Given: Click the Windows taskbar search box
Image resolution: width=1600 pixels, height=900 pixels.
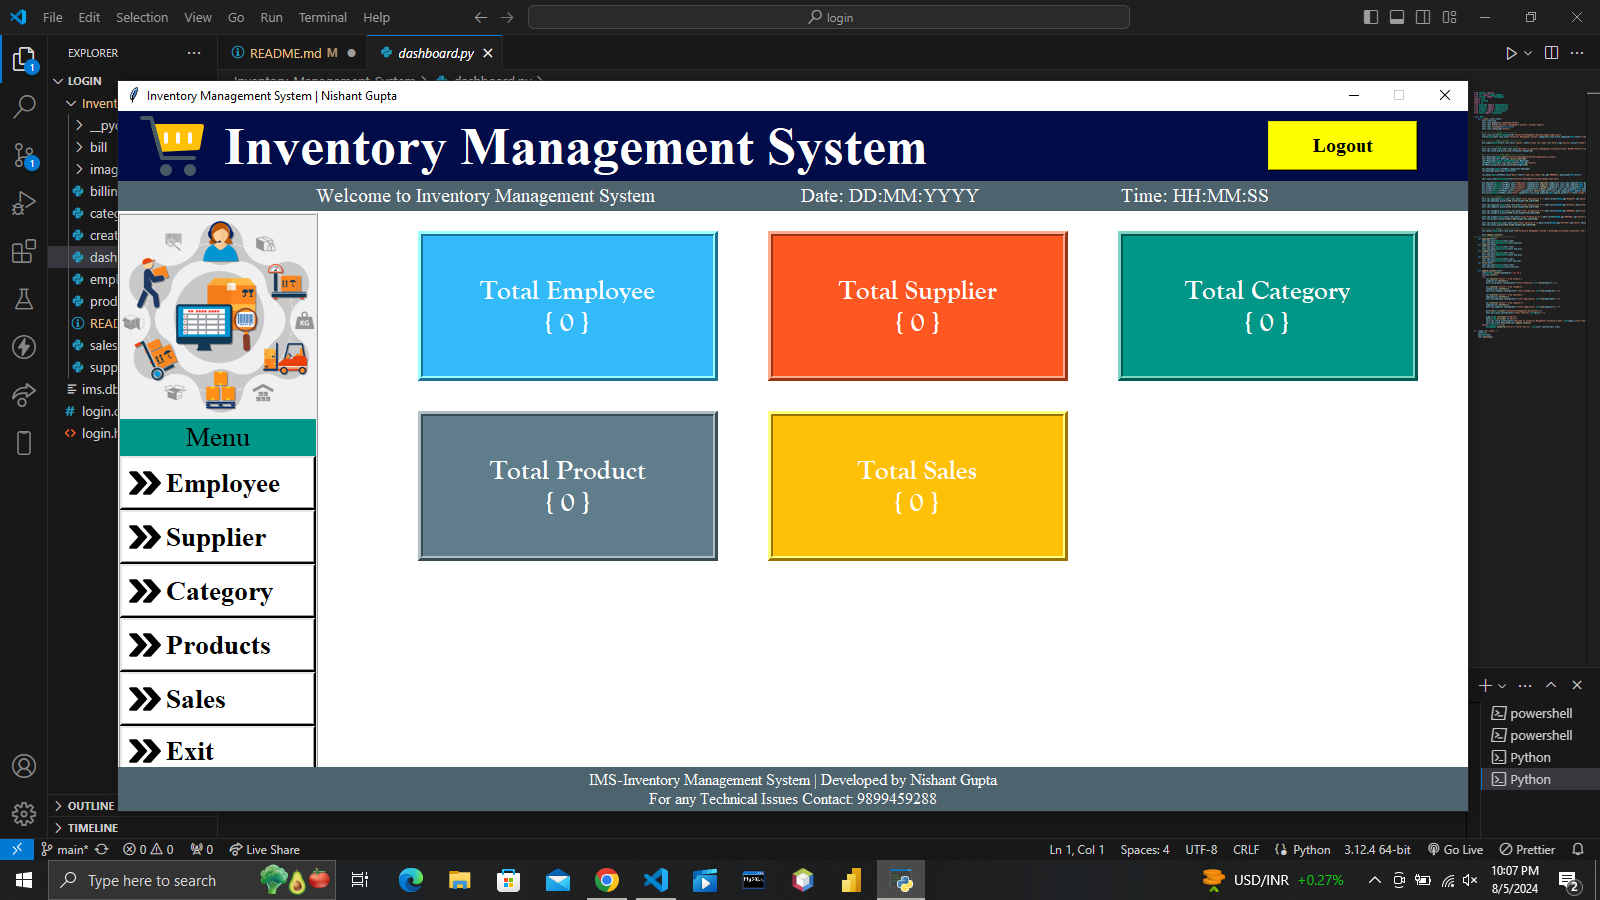Looking at the screenshot, I should [192, 880].
